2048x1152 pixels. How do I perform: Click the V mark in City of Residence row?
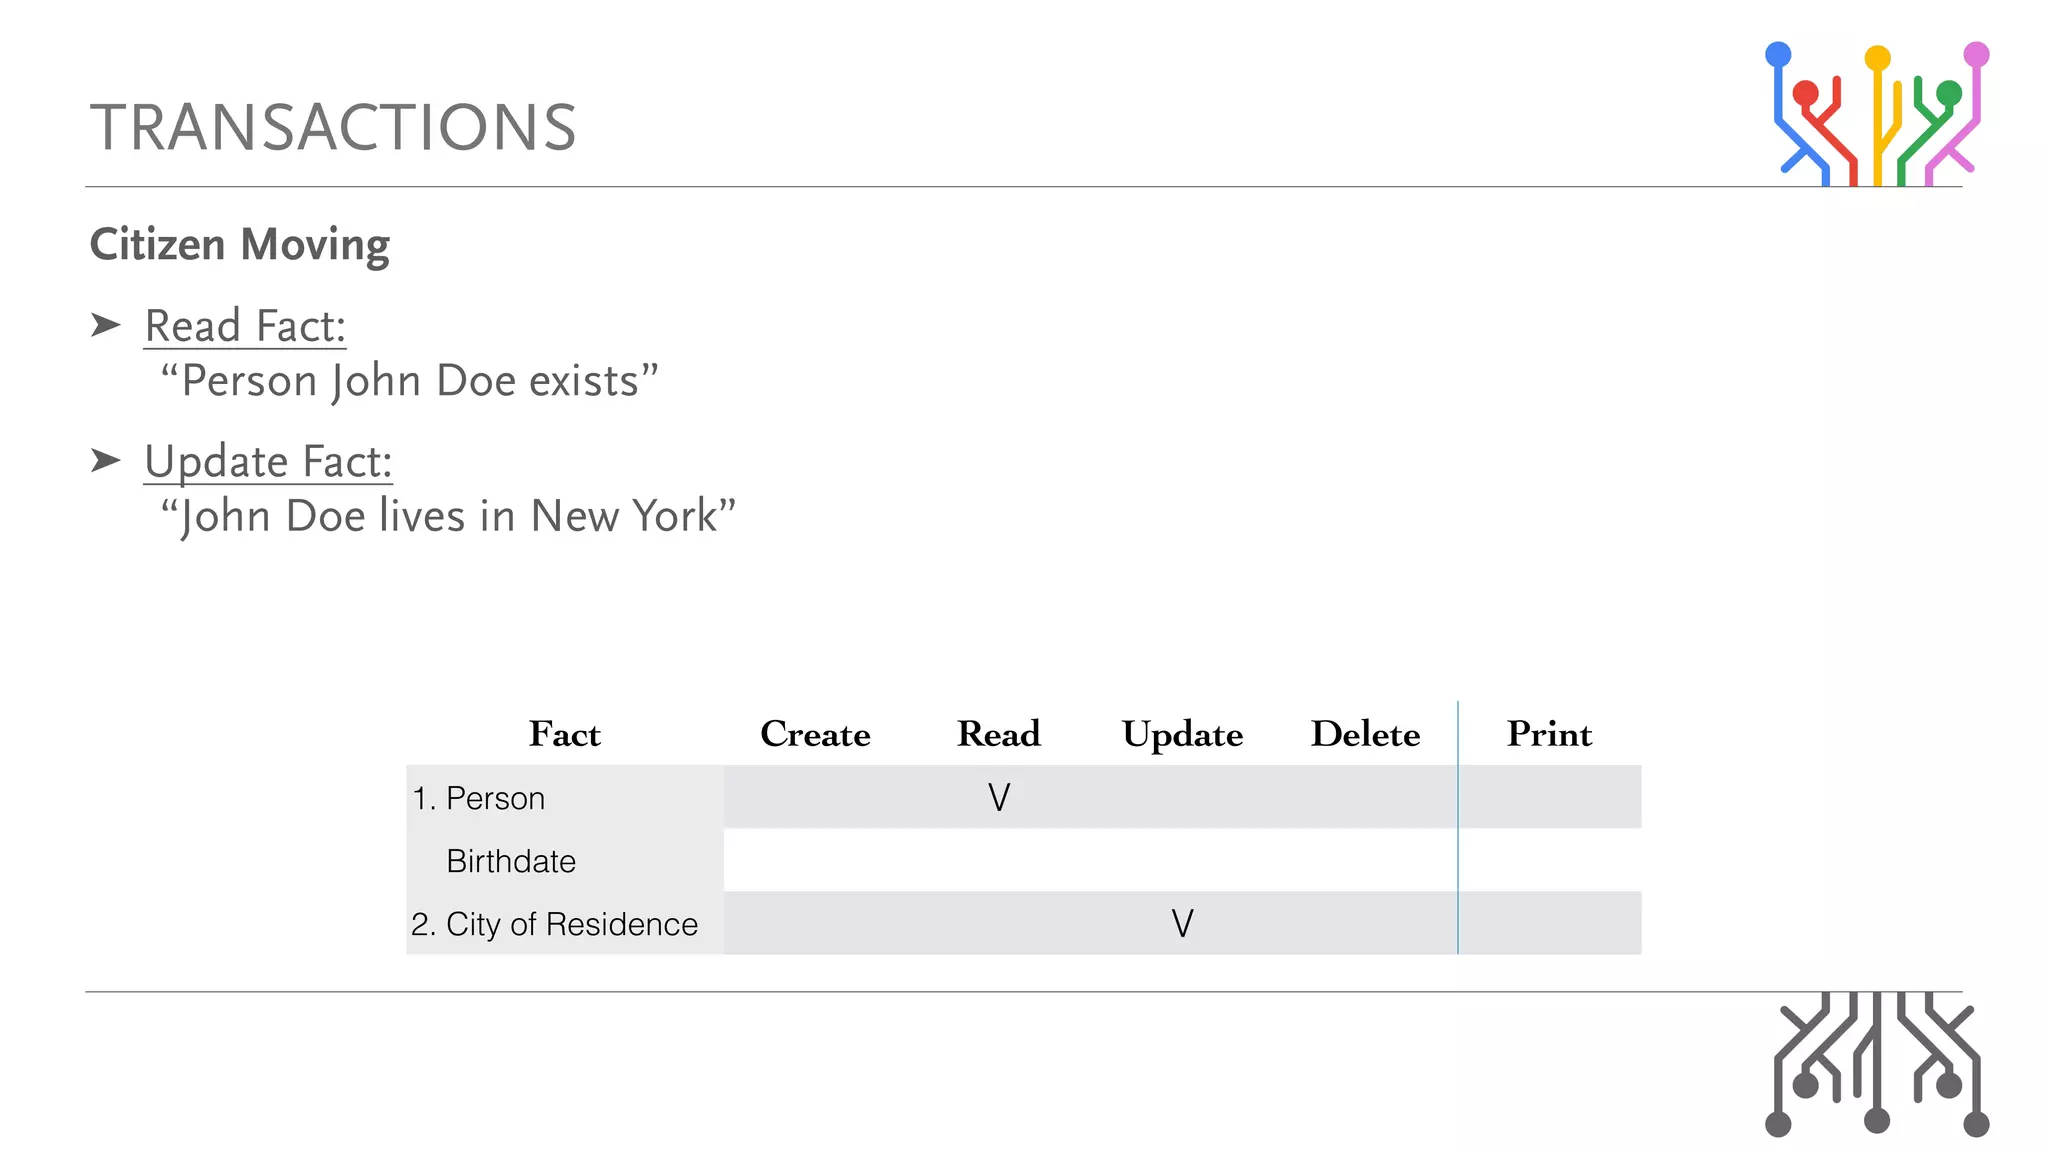(x=1182, y=923)
